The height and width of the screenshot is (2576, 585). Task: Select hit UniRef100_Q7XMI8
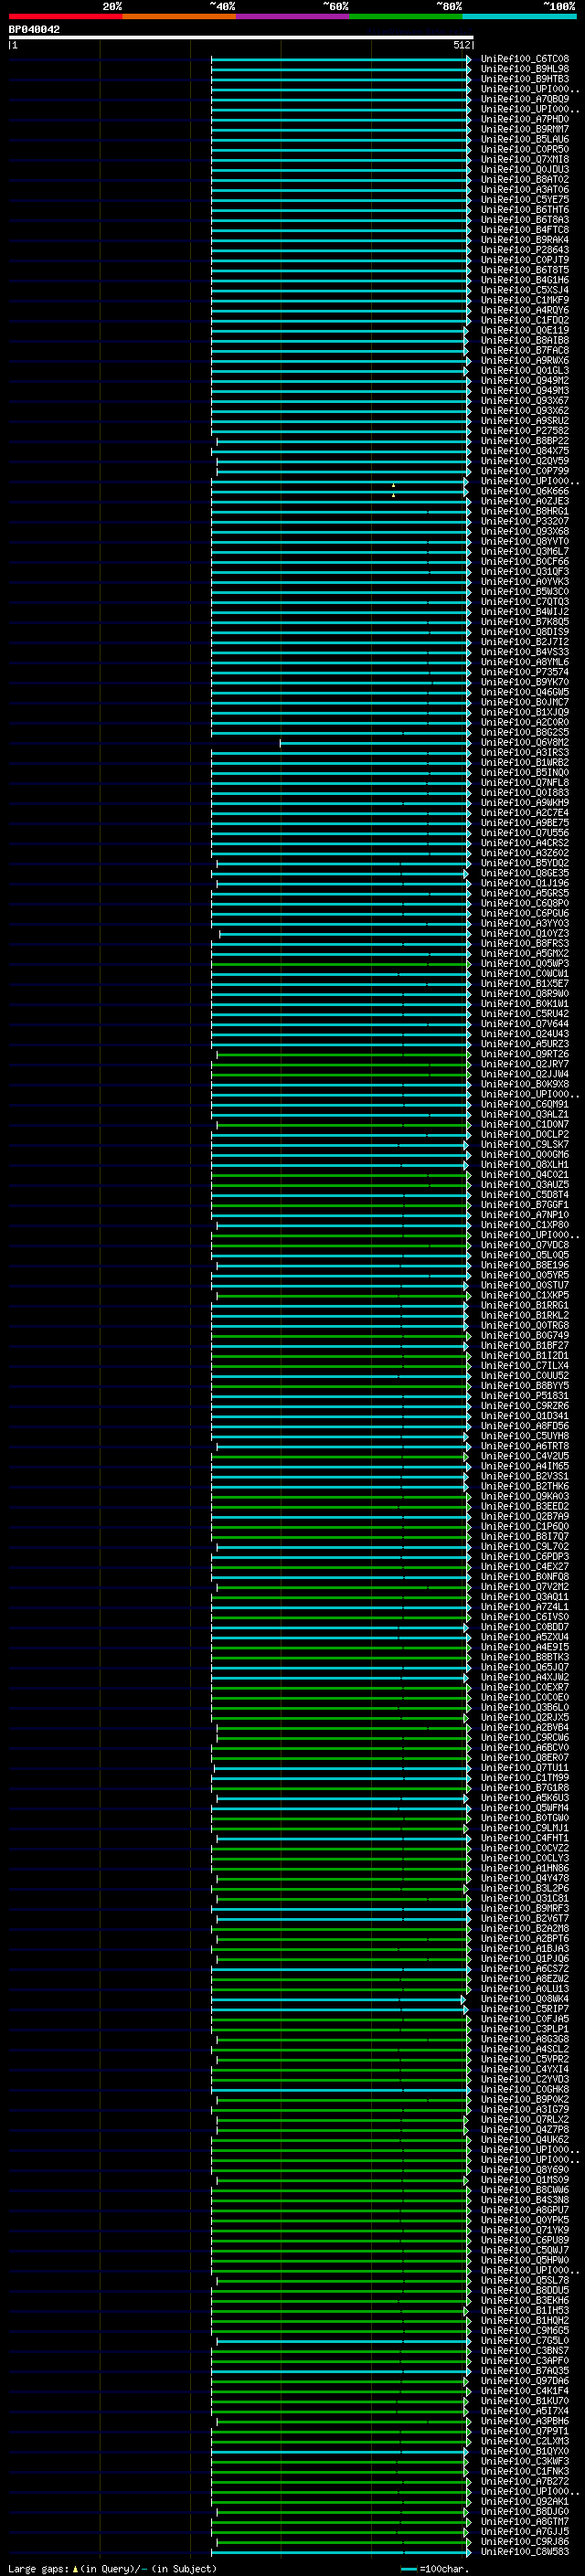click(524, 159)
